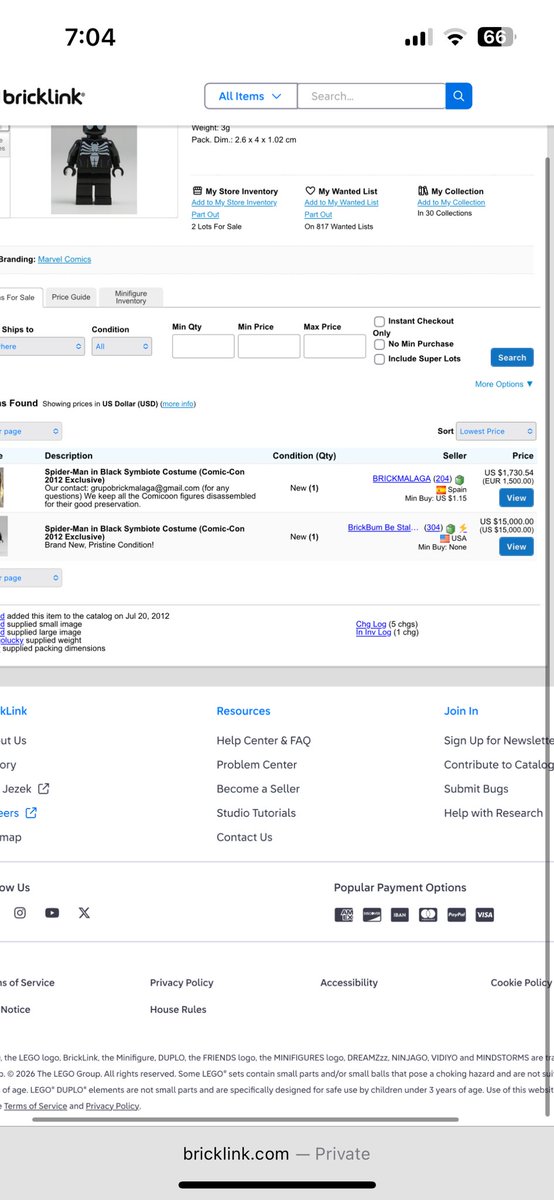
Task: Focus the Max Price input field
Action: (335, 346)
